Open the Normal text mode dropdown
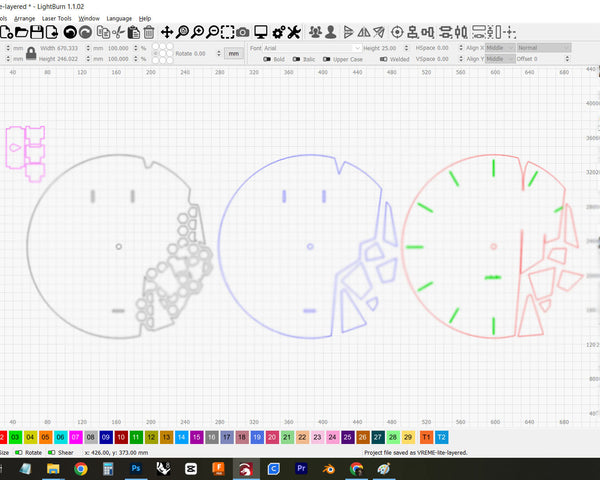Screen dimensions: 600x480 544,48
